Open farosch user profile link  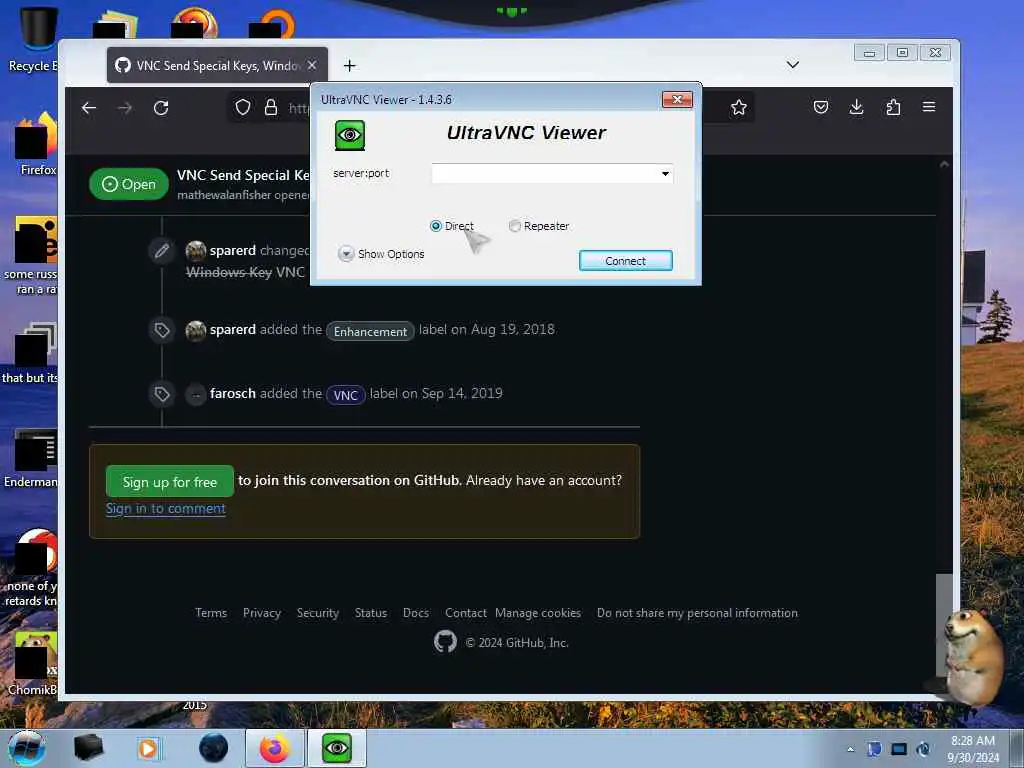[x=232, y=393]
